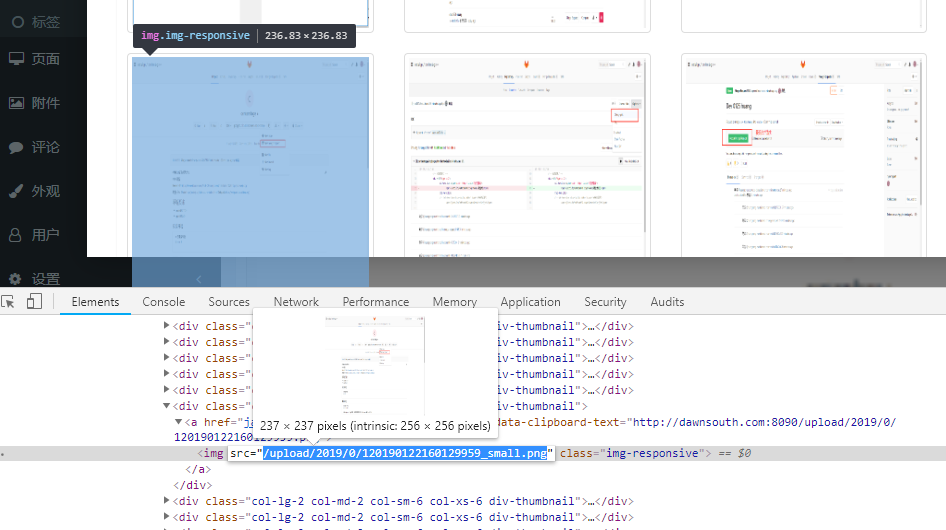
Task: Open the middle diff-view attachment thumbnail
Action: [527, 157]
